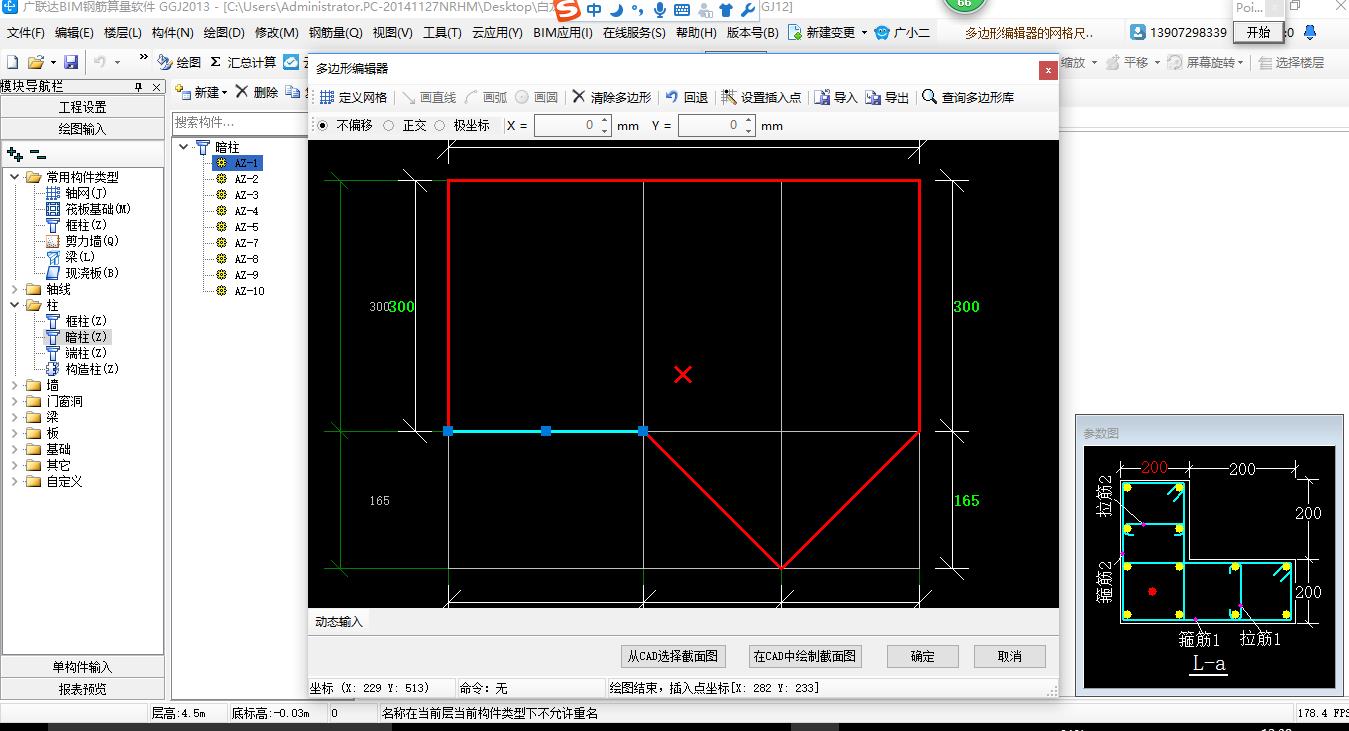Click the 单构件输入 panel button
The width and height of the screenshot is (1349, 731).
pyautogui.click(x=83, y=667)
